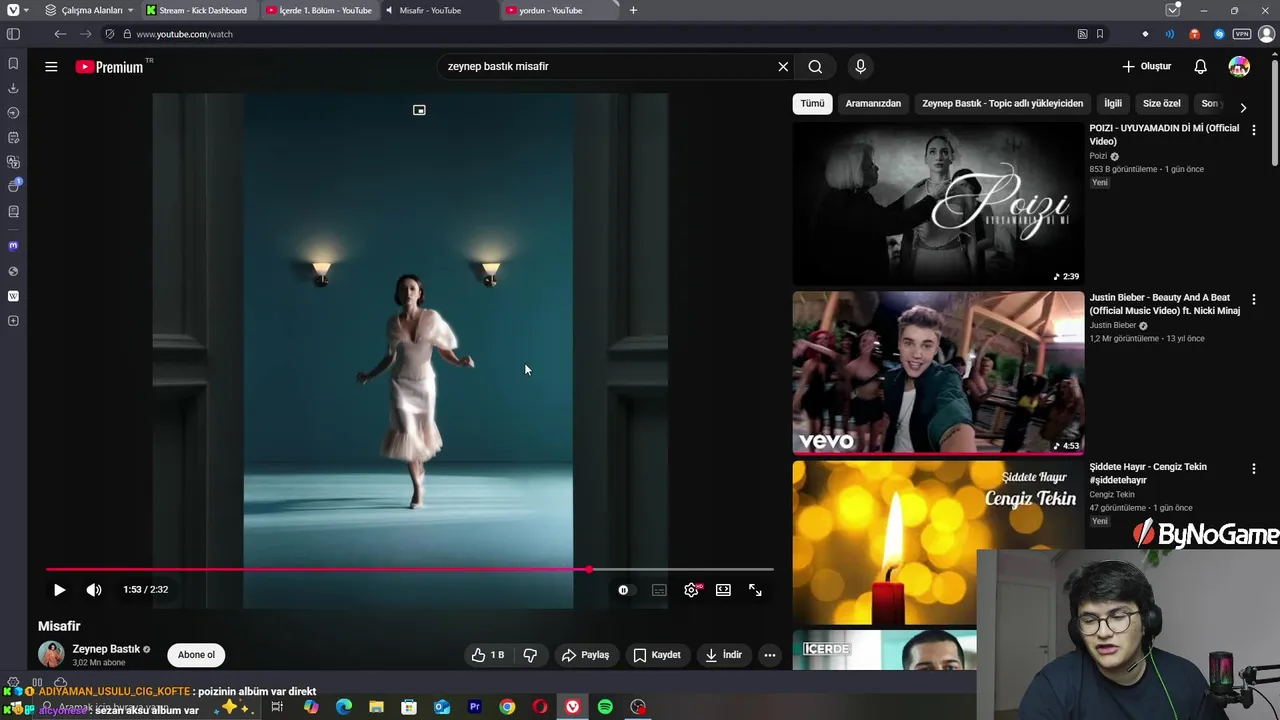Screen dimensions: 1280x720
Task: Open options menu for POIZI video
Action: [1253, 130]
